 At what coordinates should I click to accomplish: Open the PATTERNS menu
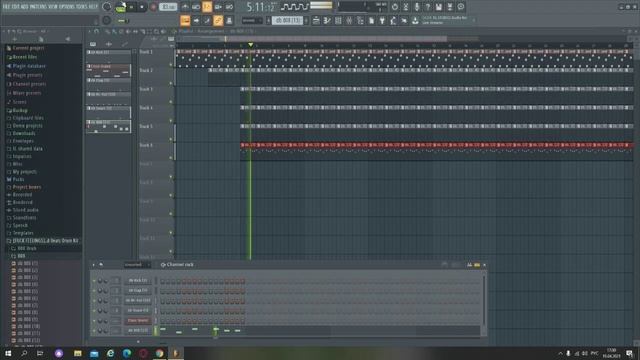[x=39, y=7]
